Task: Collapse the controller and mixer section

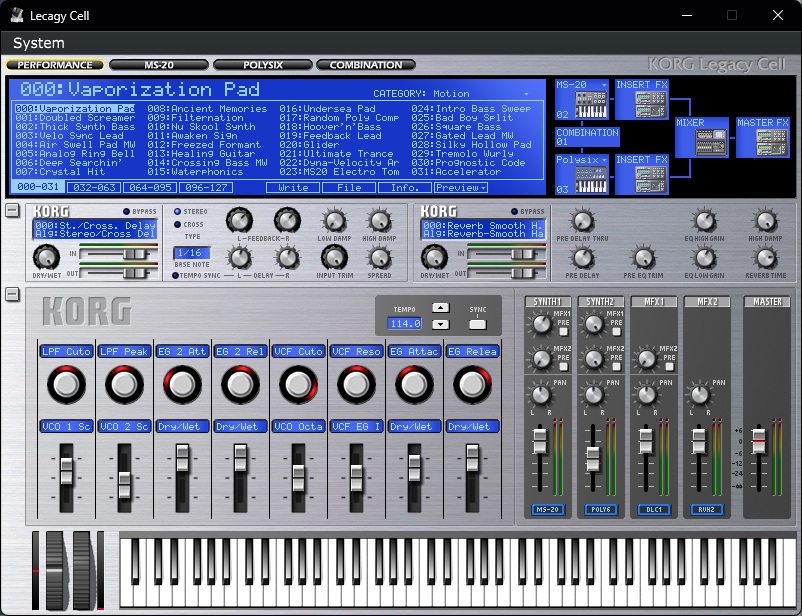Action: point(12,294)
